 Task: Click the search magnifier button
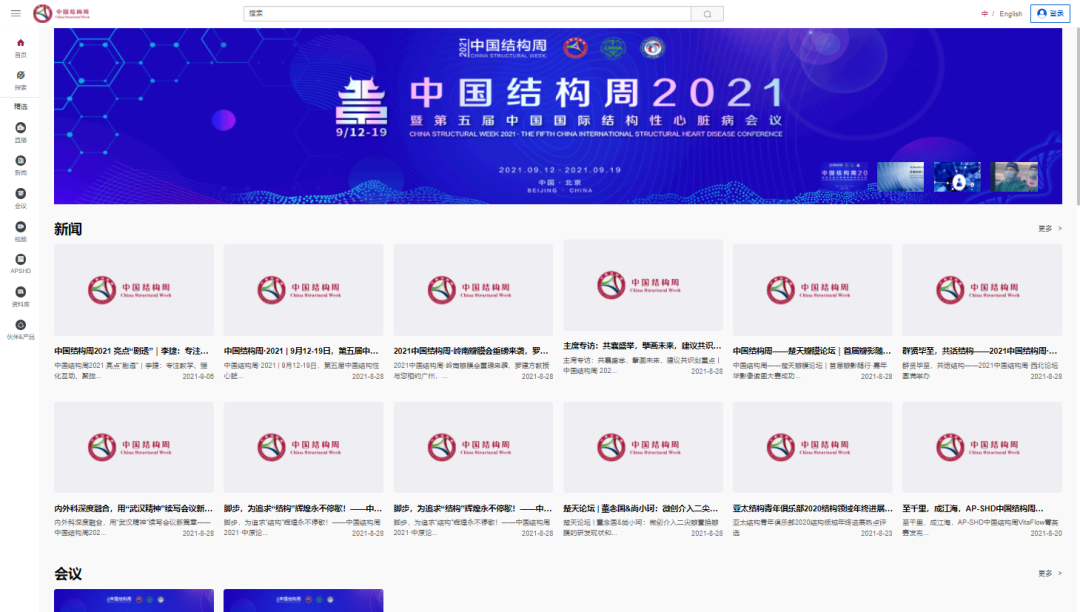coord(707,14)
